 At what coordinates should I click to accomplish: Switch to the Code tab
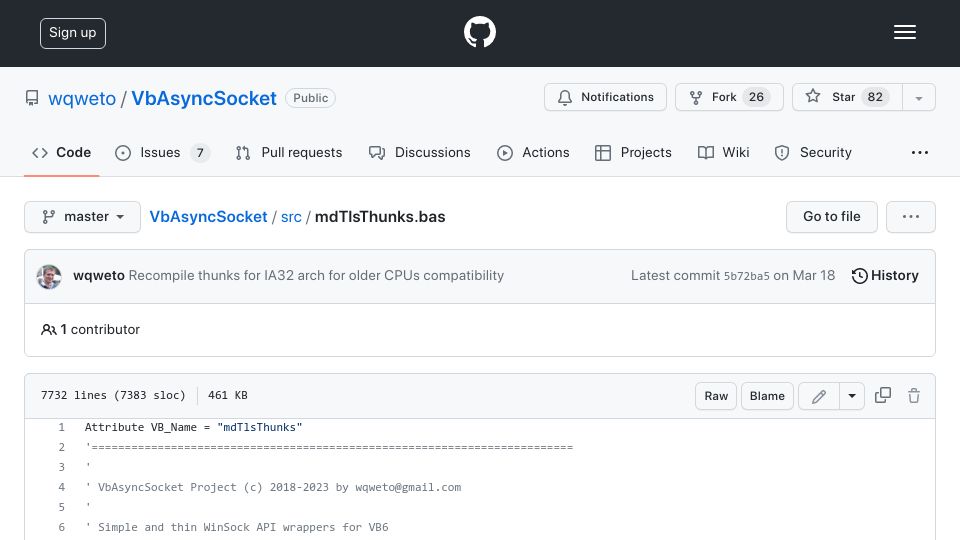pos(62,152)
